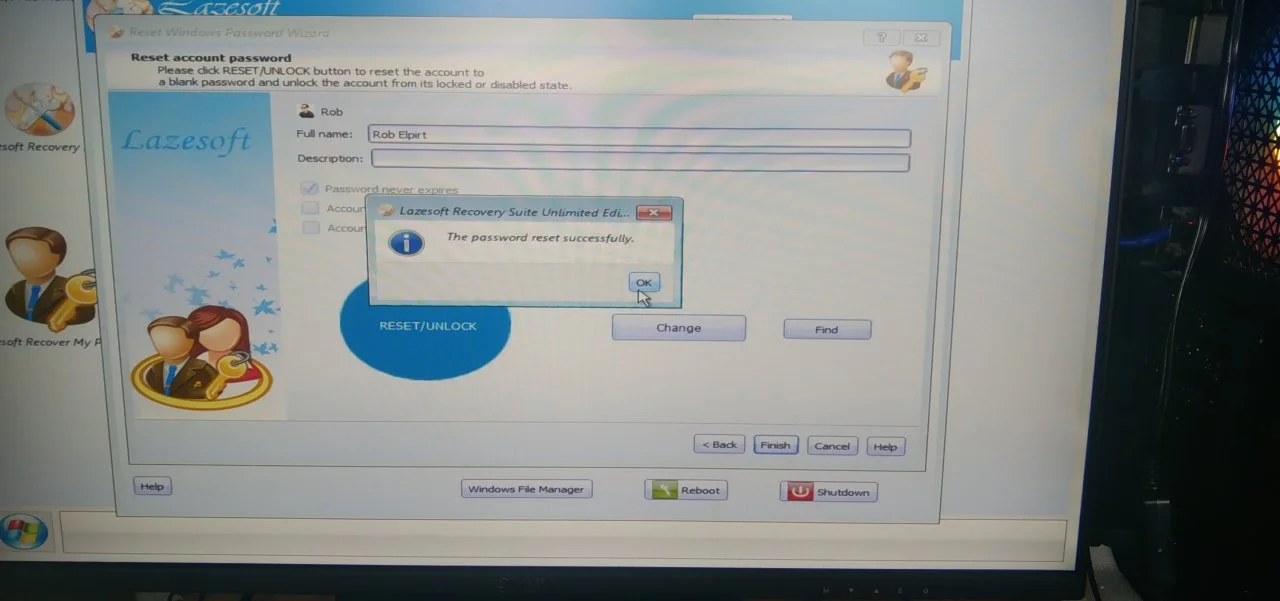
Task: Click the Lazesoft logo text in the sidebar
Action: [x=186, y=141]
